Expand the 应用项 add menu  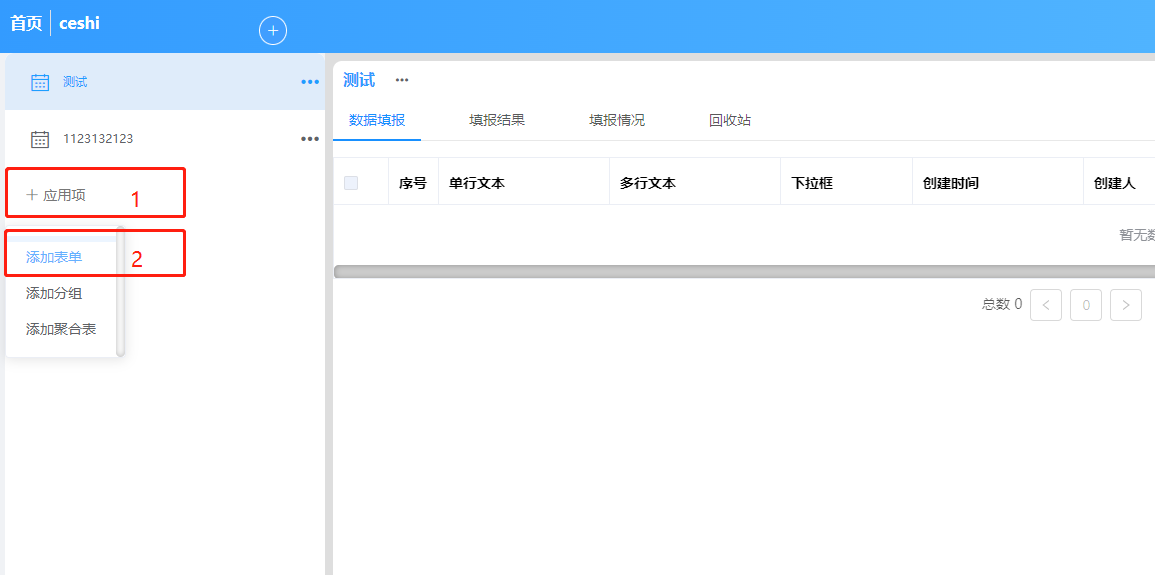(x=57, y=195)
